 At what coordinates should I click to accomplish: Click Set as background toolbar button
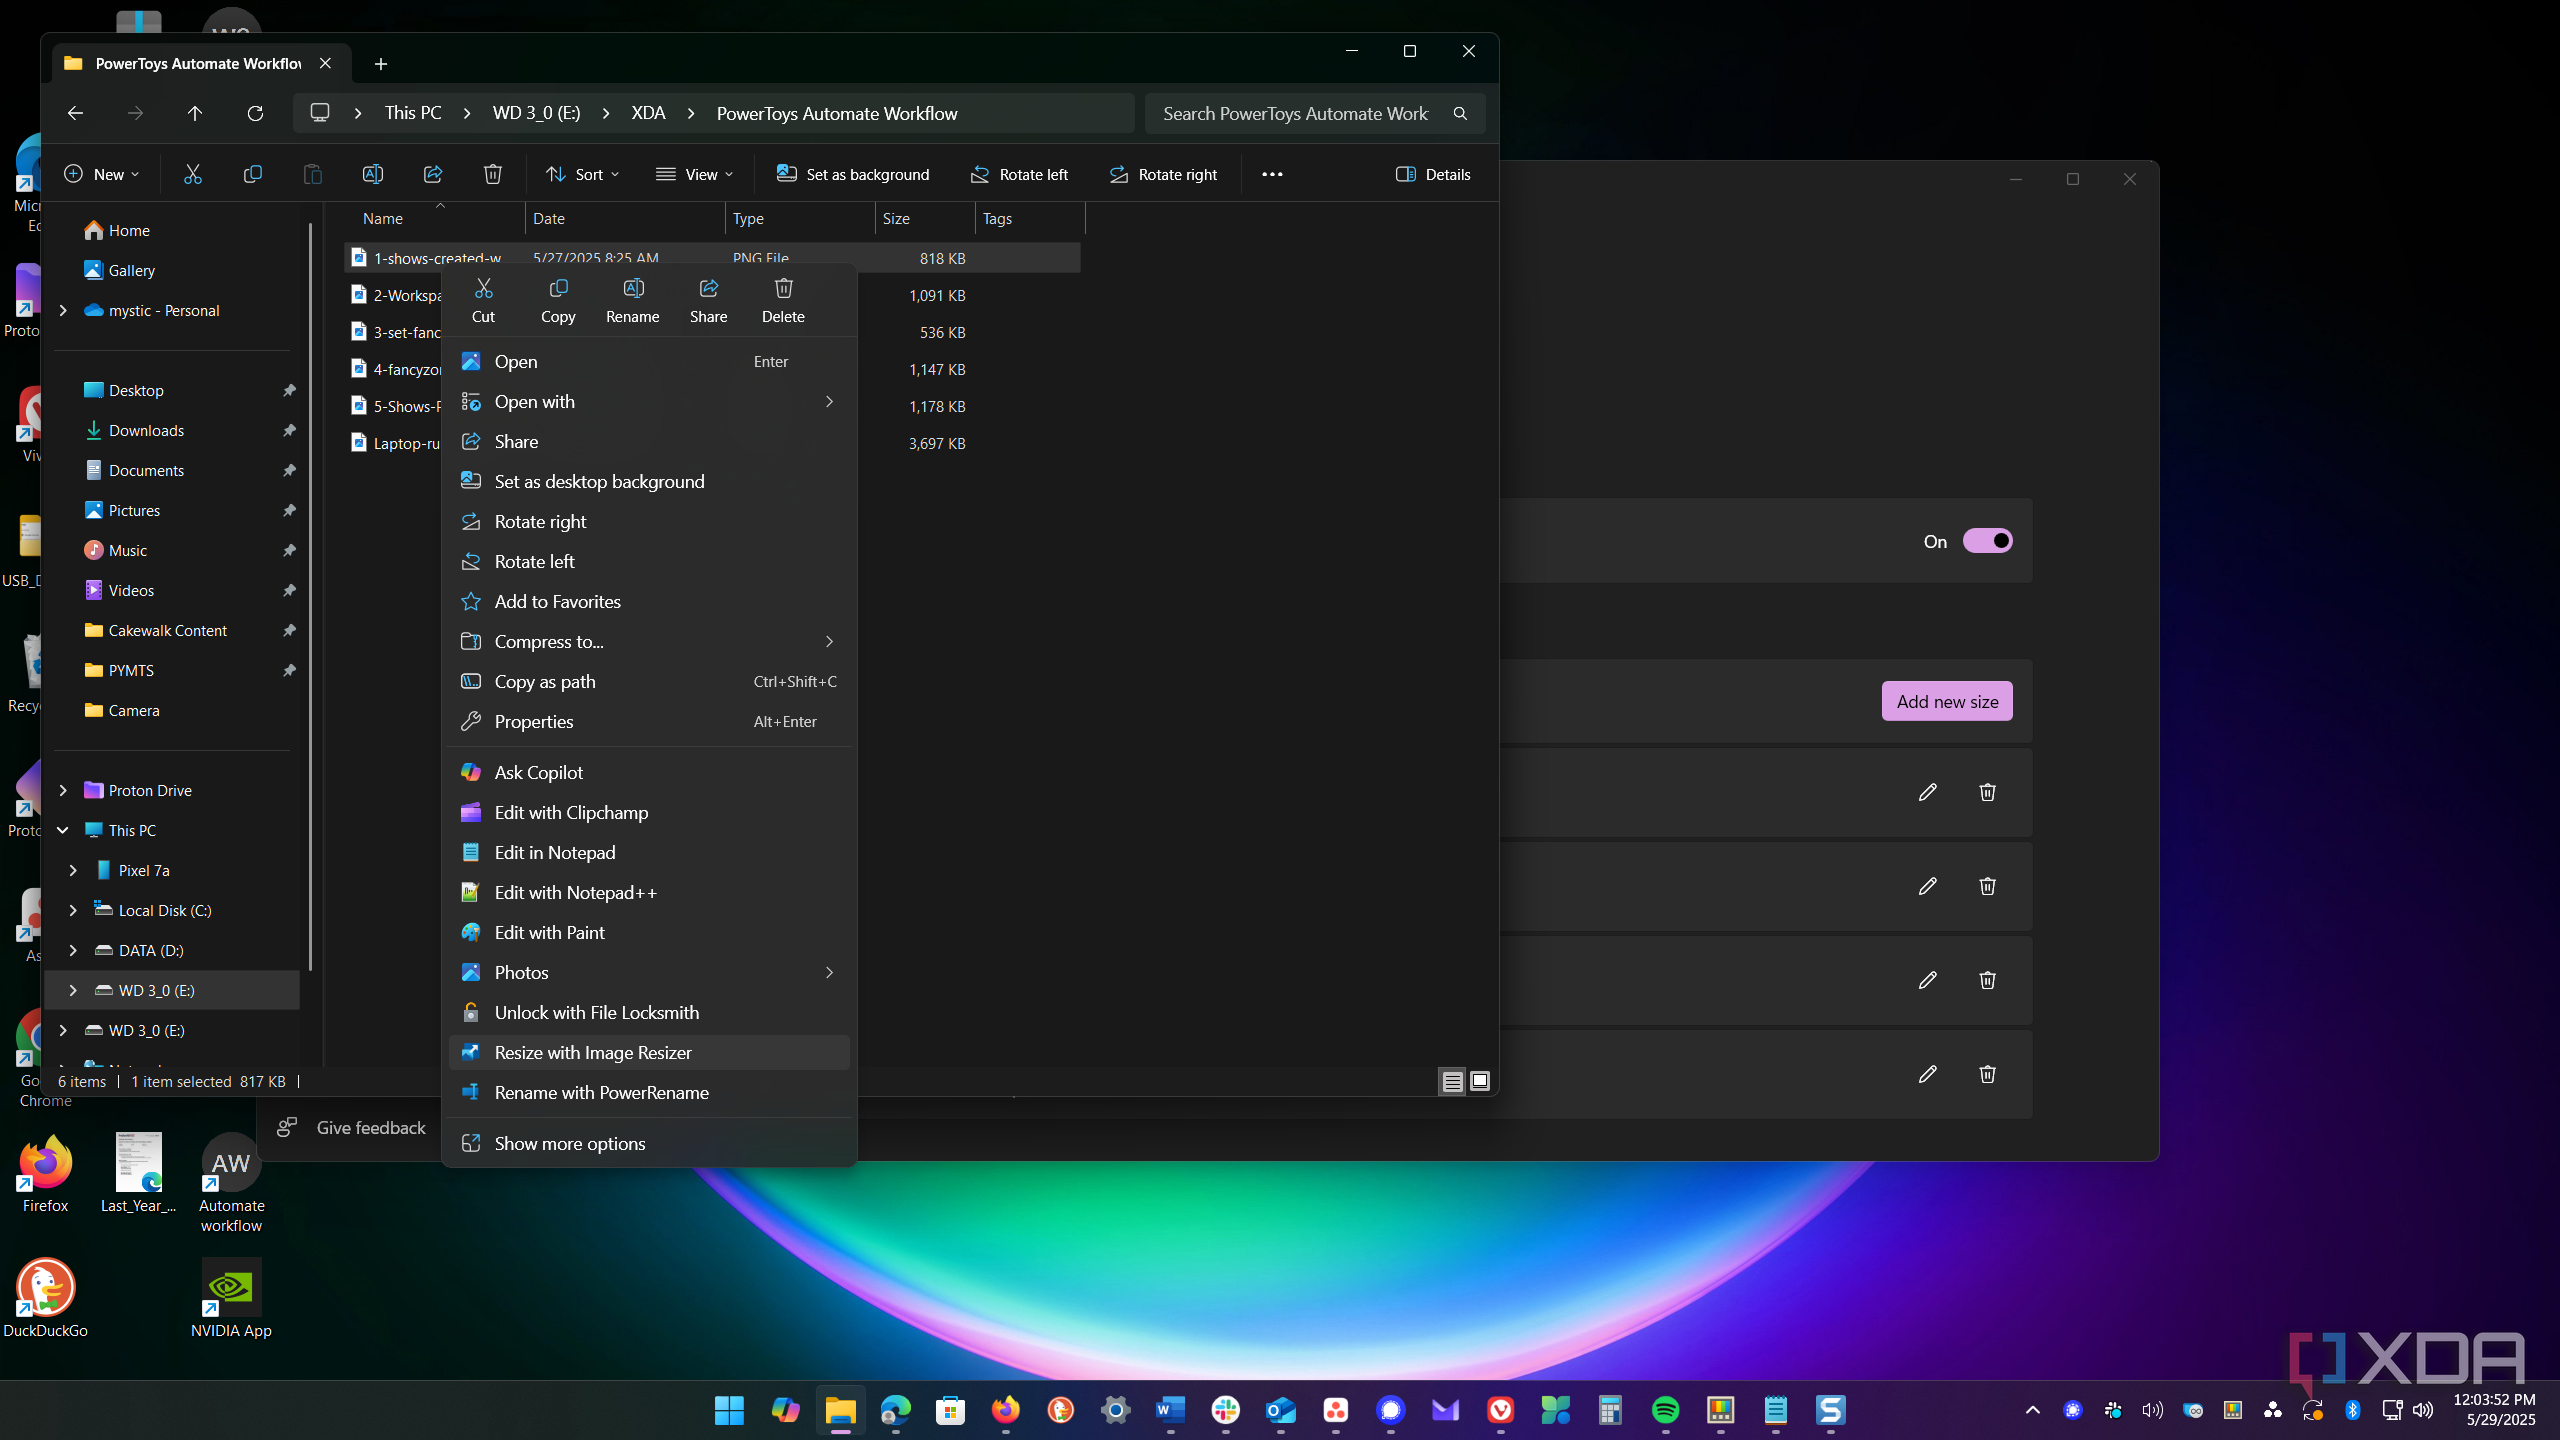click(853, 174)
